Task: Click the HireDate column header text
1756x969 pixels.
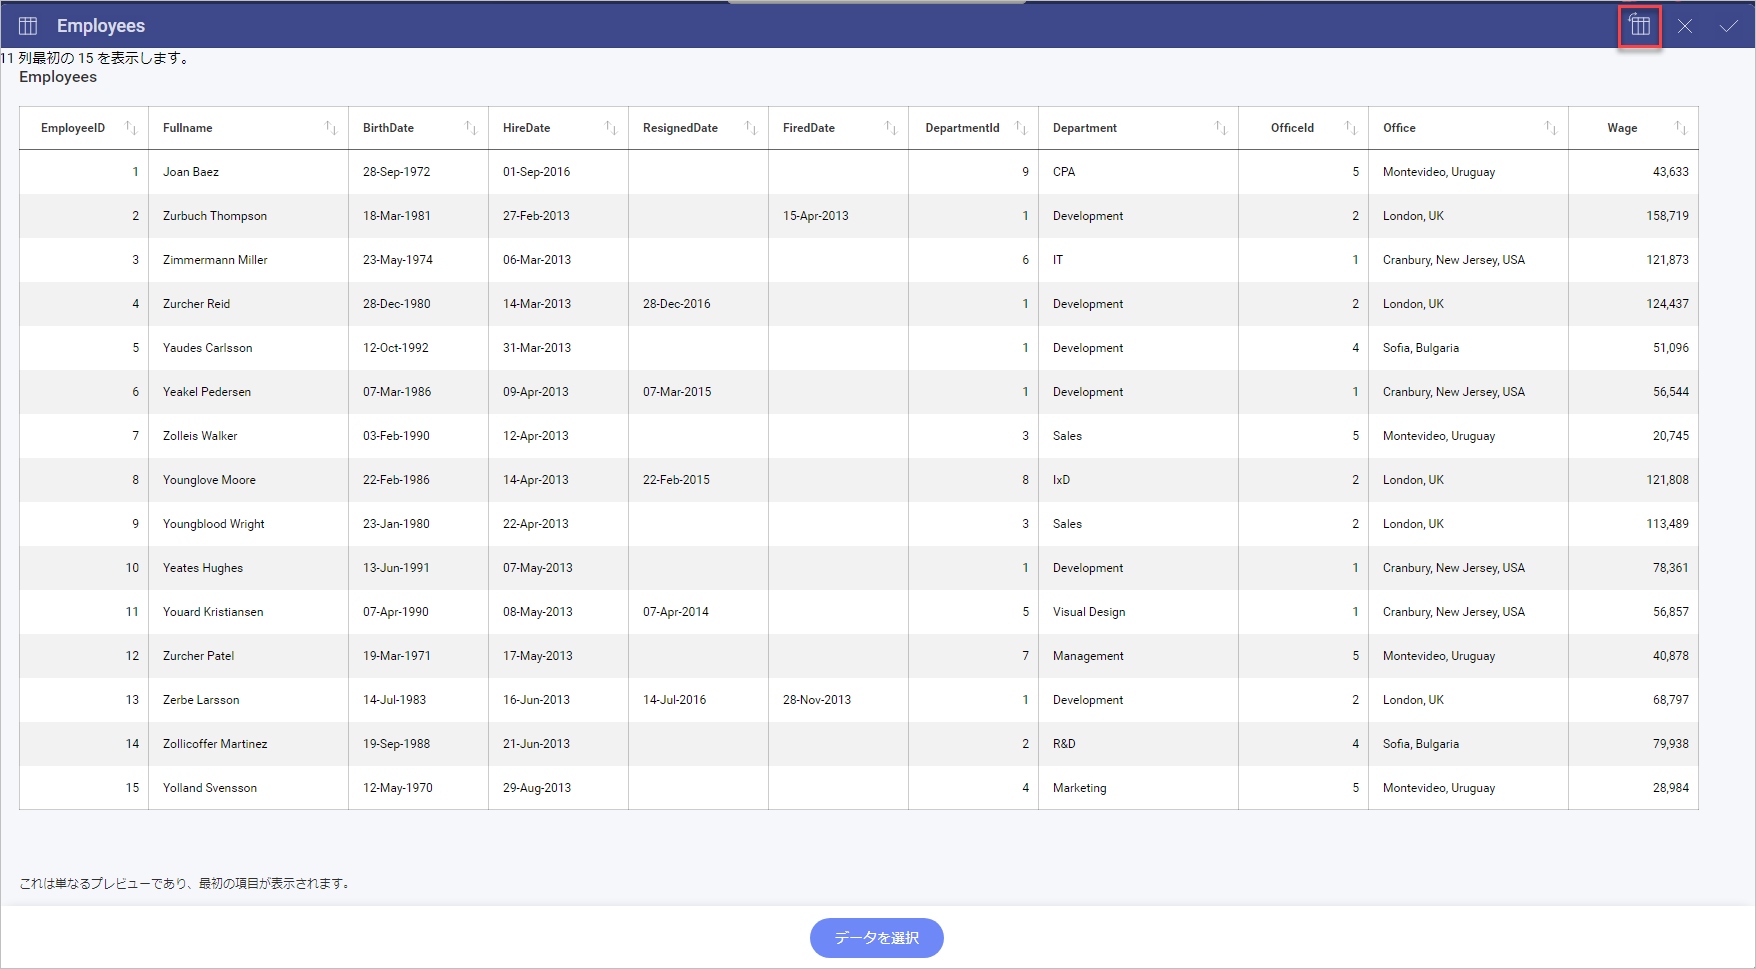Action: [527, 128]
